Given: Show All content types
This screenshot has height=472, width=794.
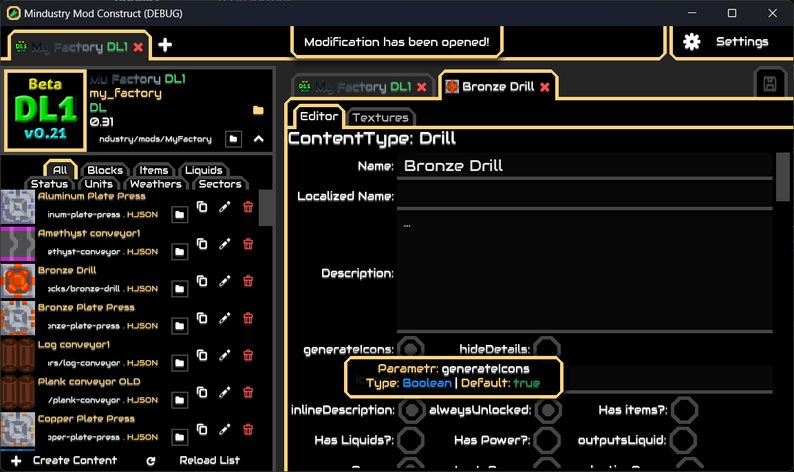Looking at the screenshot, I should 60,170.
